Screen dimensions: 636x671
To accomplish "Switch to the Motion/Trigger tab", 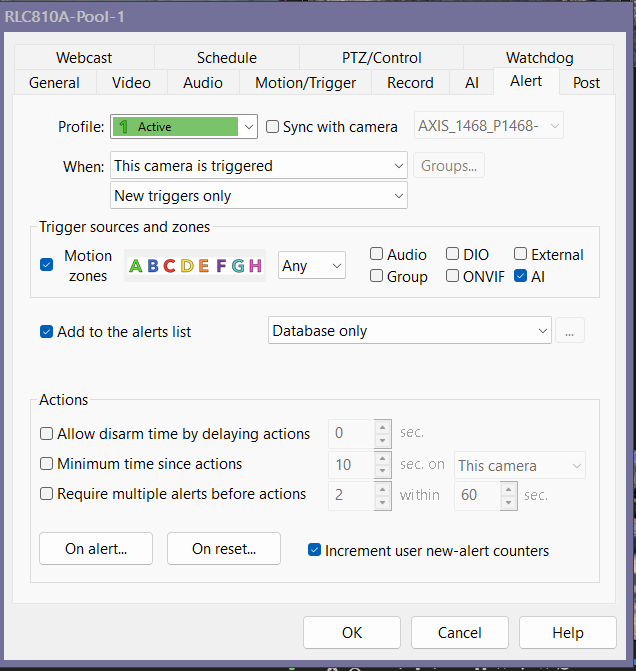I will pos(305,83).
